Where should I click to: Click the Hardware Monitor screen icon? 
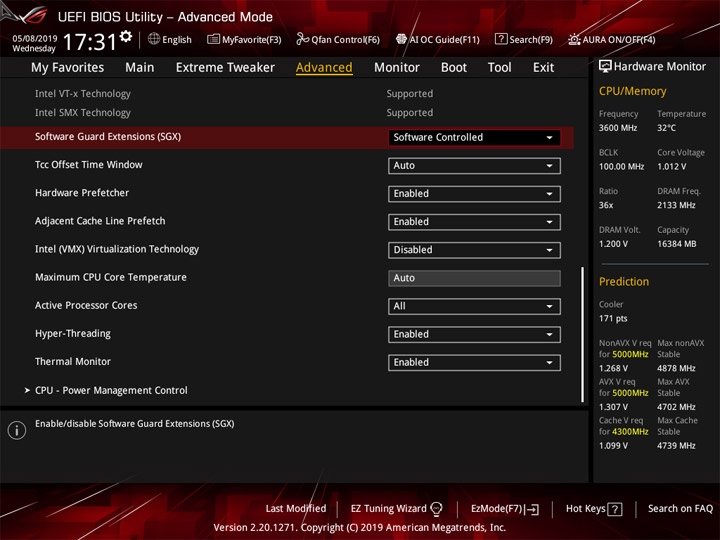[605, 66]
